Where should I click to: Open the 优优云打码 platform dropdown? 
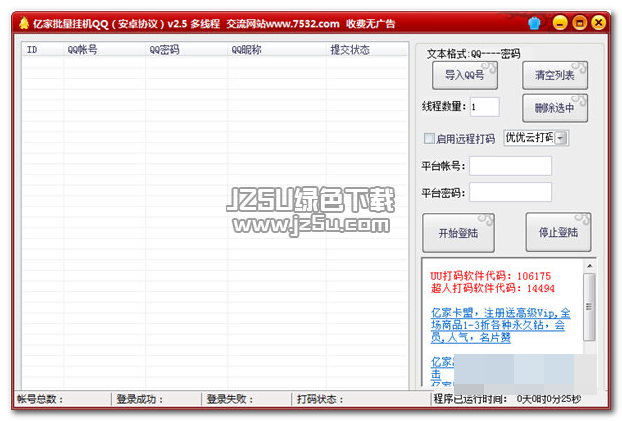(561, 138)
